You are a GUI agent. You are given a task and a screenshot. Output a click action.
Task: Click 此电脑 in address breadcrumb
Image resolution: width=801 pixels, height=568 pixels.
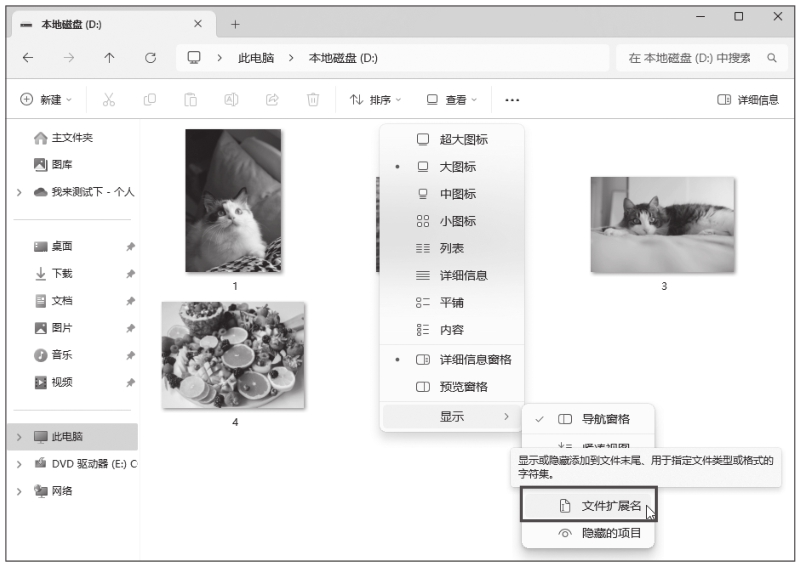[256, 58]
